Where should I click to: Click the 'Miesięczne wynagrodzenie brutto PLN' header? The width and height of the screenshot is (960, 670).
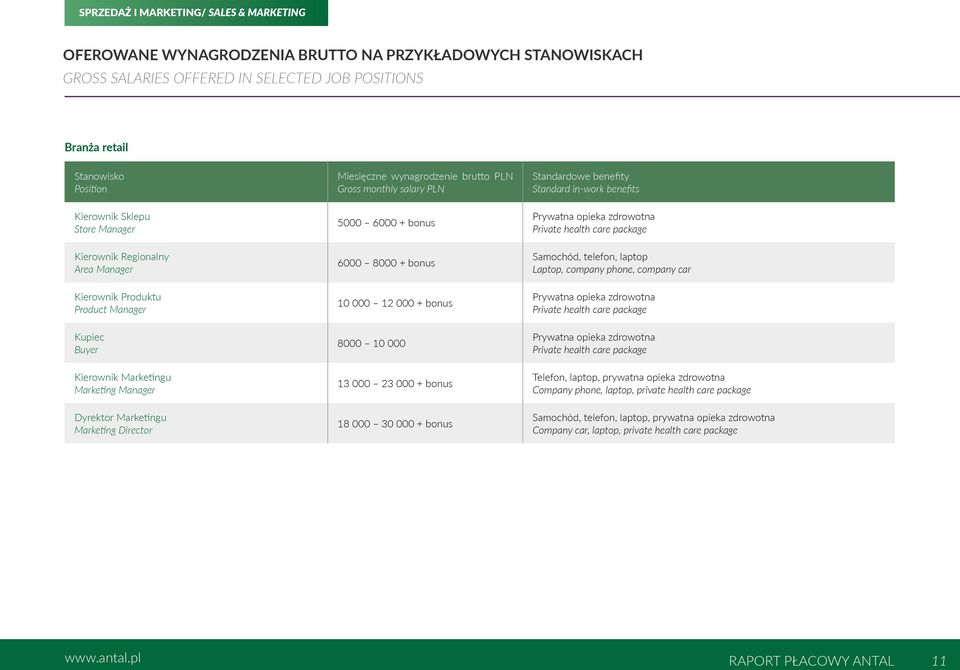pyautogui.click(x=425, y=182)
